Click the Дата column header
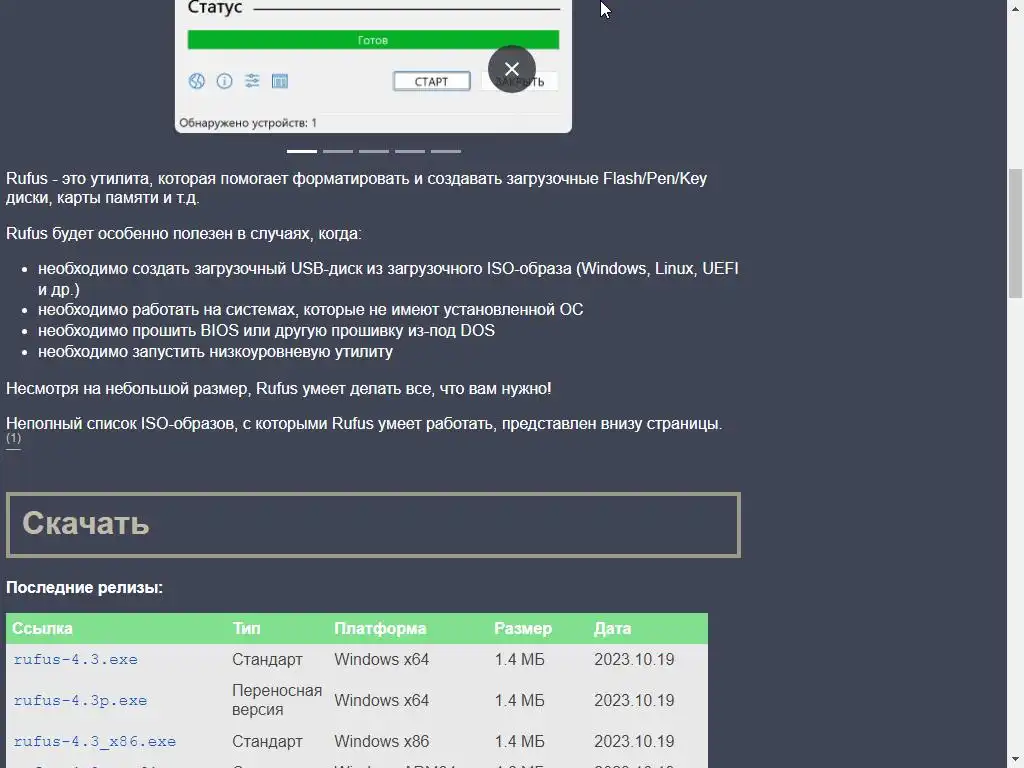The height and width of the screenshot is (768, 1024). [612, 628]
